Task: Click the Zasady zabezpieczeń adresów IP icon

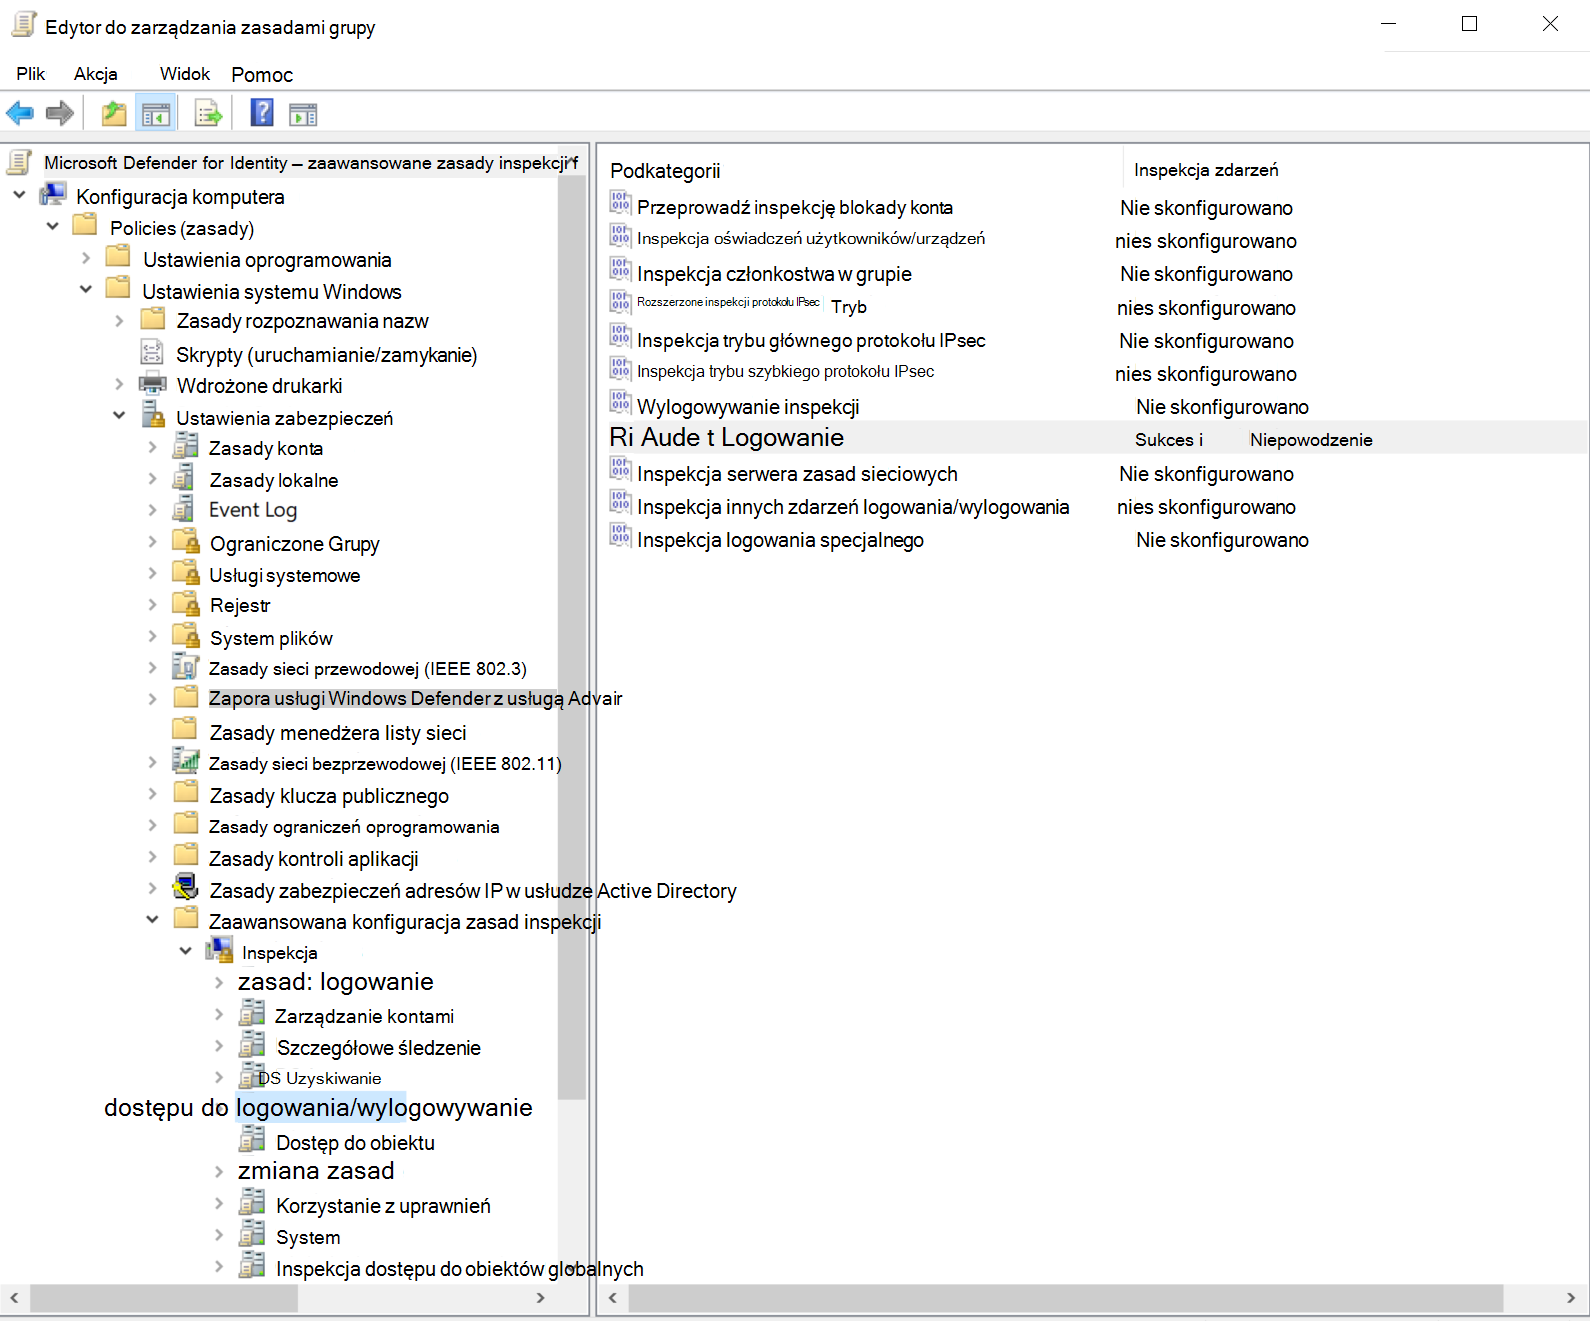Action: coord(186,887)
